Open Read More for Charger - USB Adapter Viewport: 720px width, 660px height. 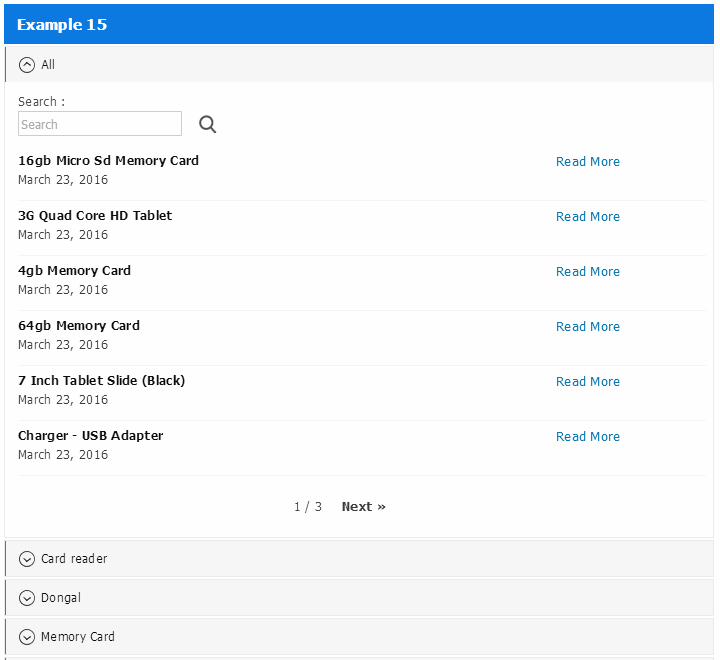coord(588,437)
